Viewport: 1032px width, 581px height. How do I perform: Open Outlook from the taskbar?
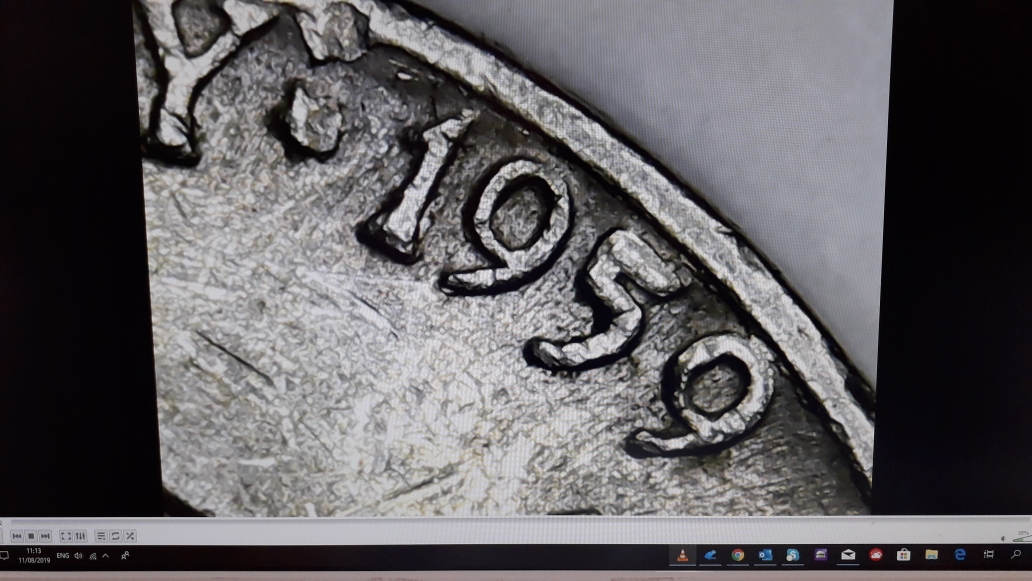click(x=765, y=555)
